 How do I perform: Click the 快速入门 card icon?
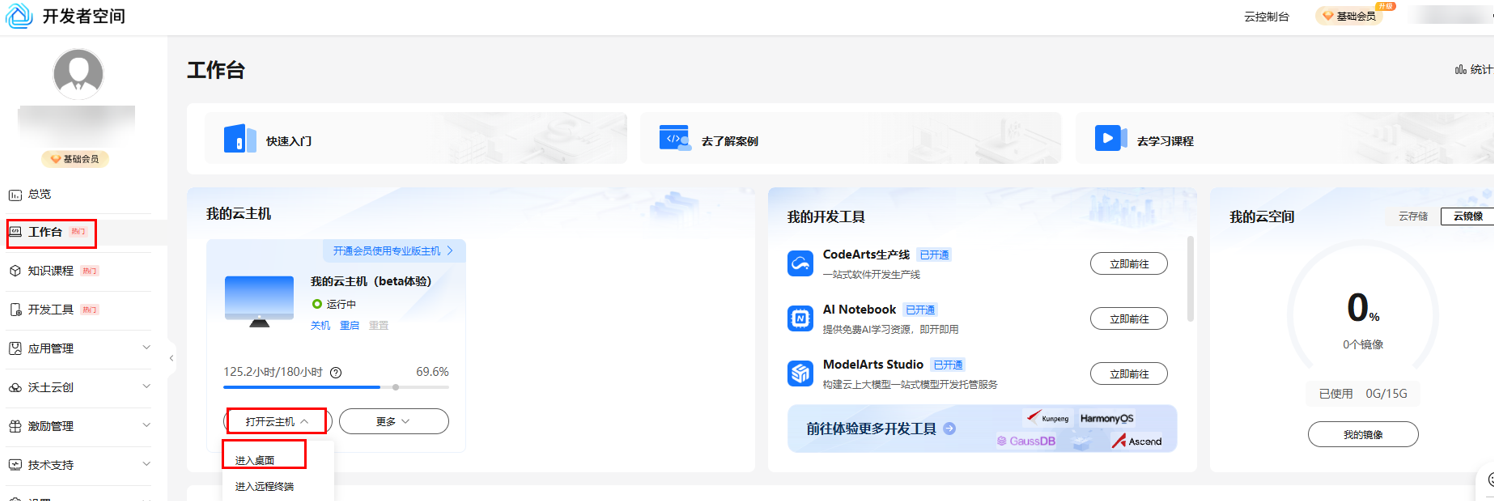click(x=240, y=139)
